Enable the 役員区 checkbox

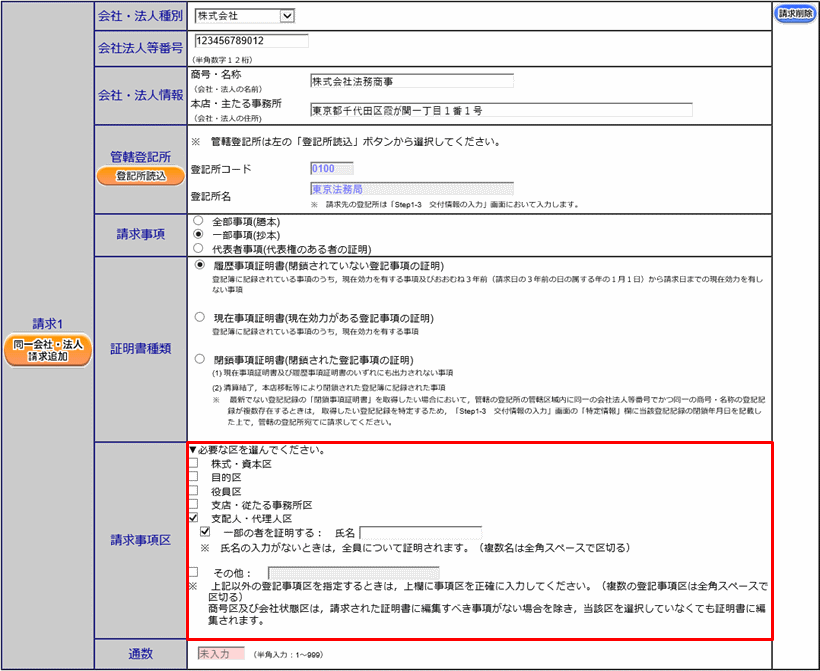(194, 492)
